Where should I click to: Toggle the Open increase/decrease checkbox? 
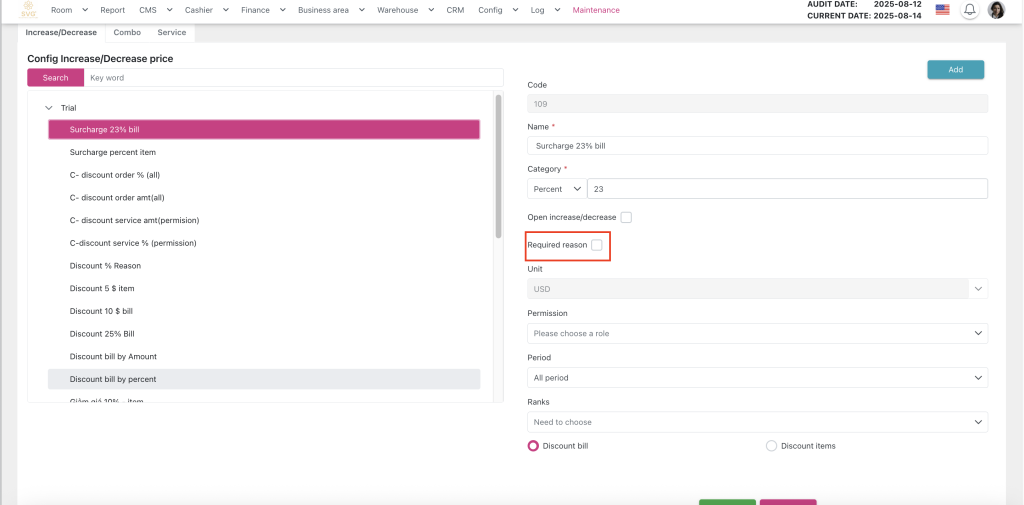click(626, 217)
